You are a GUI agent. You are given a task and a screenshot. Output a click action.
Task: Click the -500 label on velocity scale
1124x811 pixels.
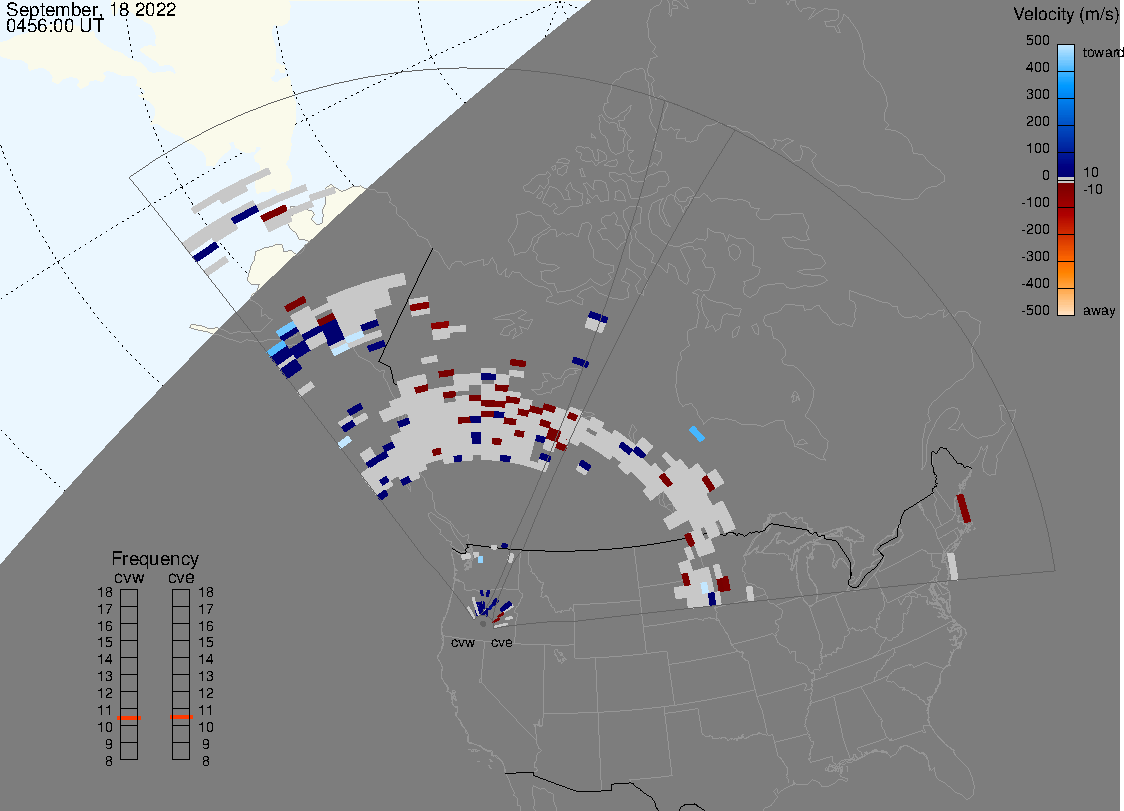point(1035,310)
